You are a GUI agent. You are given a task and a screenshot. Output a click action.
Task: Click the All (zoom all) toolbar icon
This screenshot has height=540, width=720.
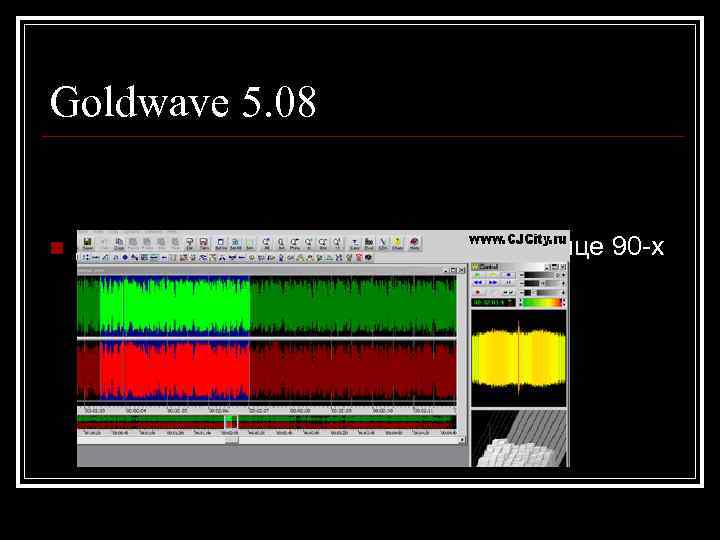(x=267, y=243)
